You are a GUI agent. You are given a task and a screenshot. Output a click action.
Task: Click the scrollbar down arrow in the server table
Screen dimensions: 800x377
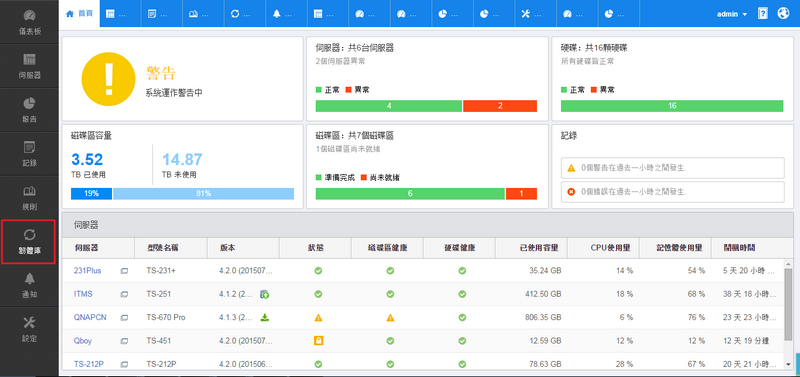point(789,364)
